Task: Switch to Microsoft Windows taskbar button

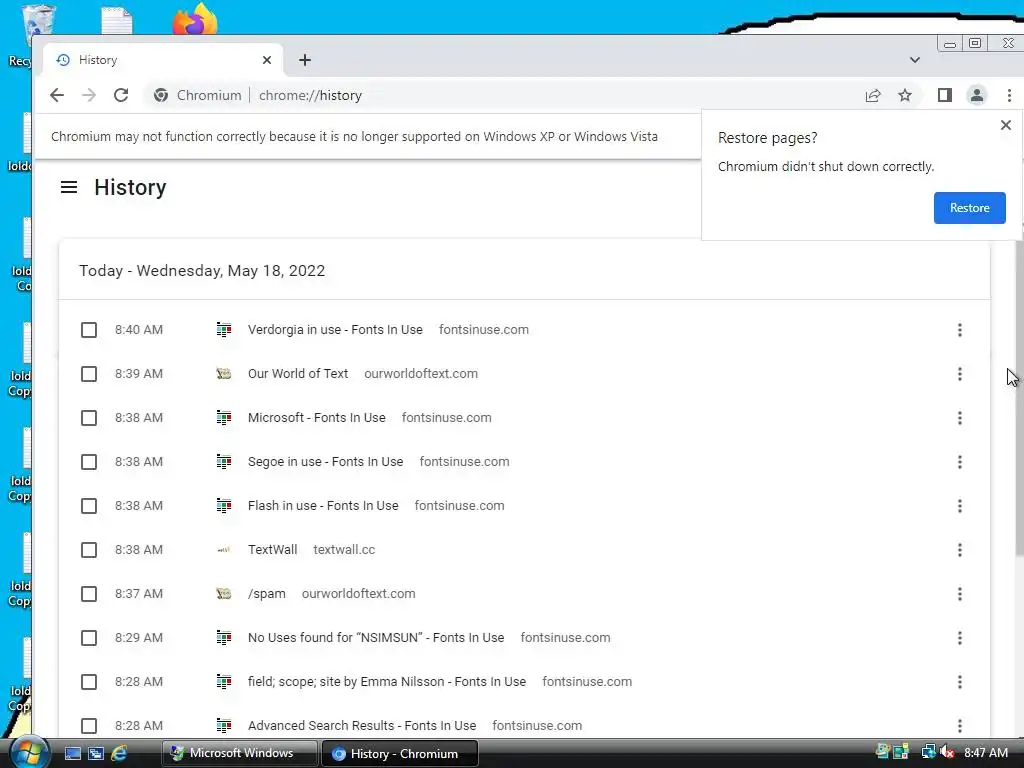Action: 240,753
